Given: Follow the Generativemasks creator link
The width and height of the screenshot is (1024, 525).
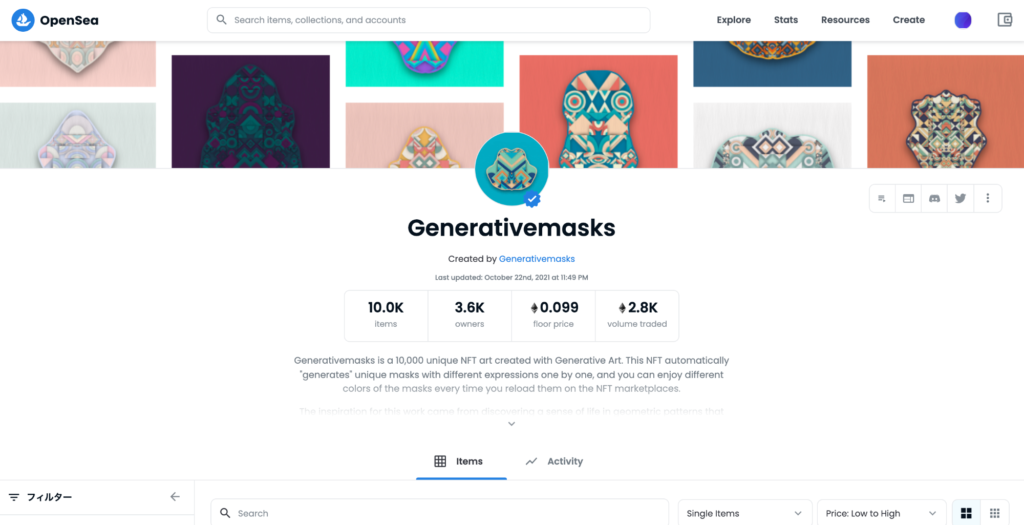Looking at the screenshot, I should point(537,259).
